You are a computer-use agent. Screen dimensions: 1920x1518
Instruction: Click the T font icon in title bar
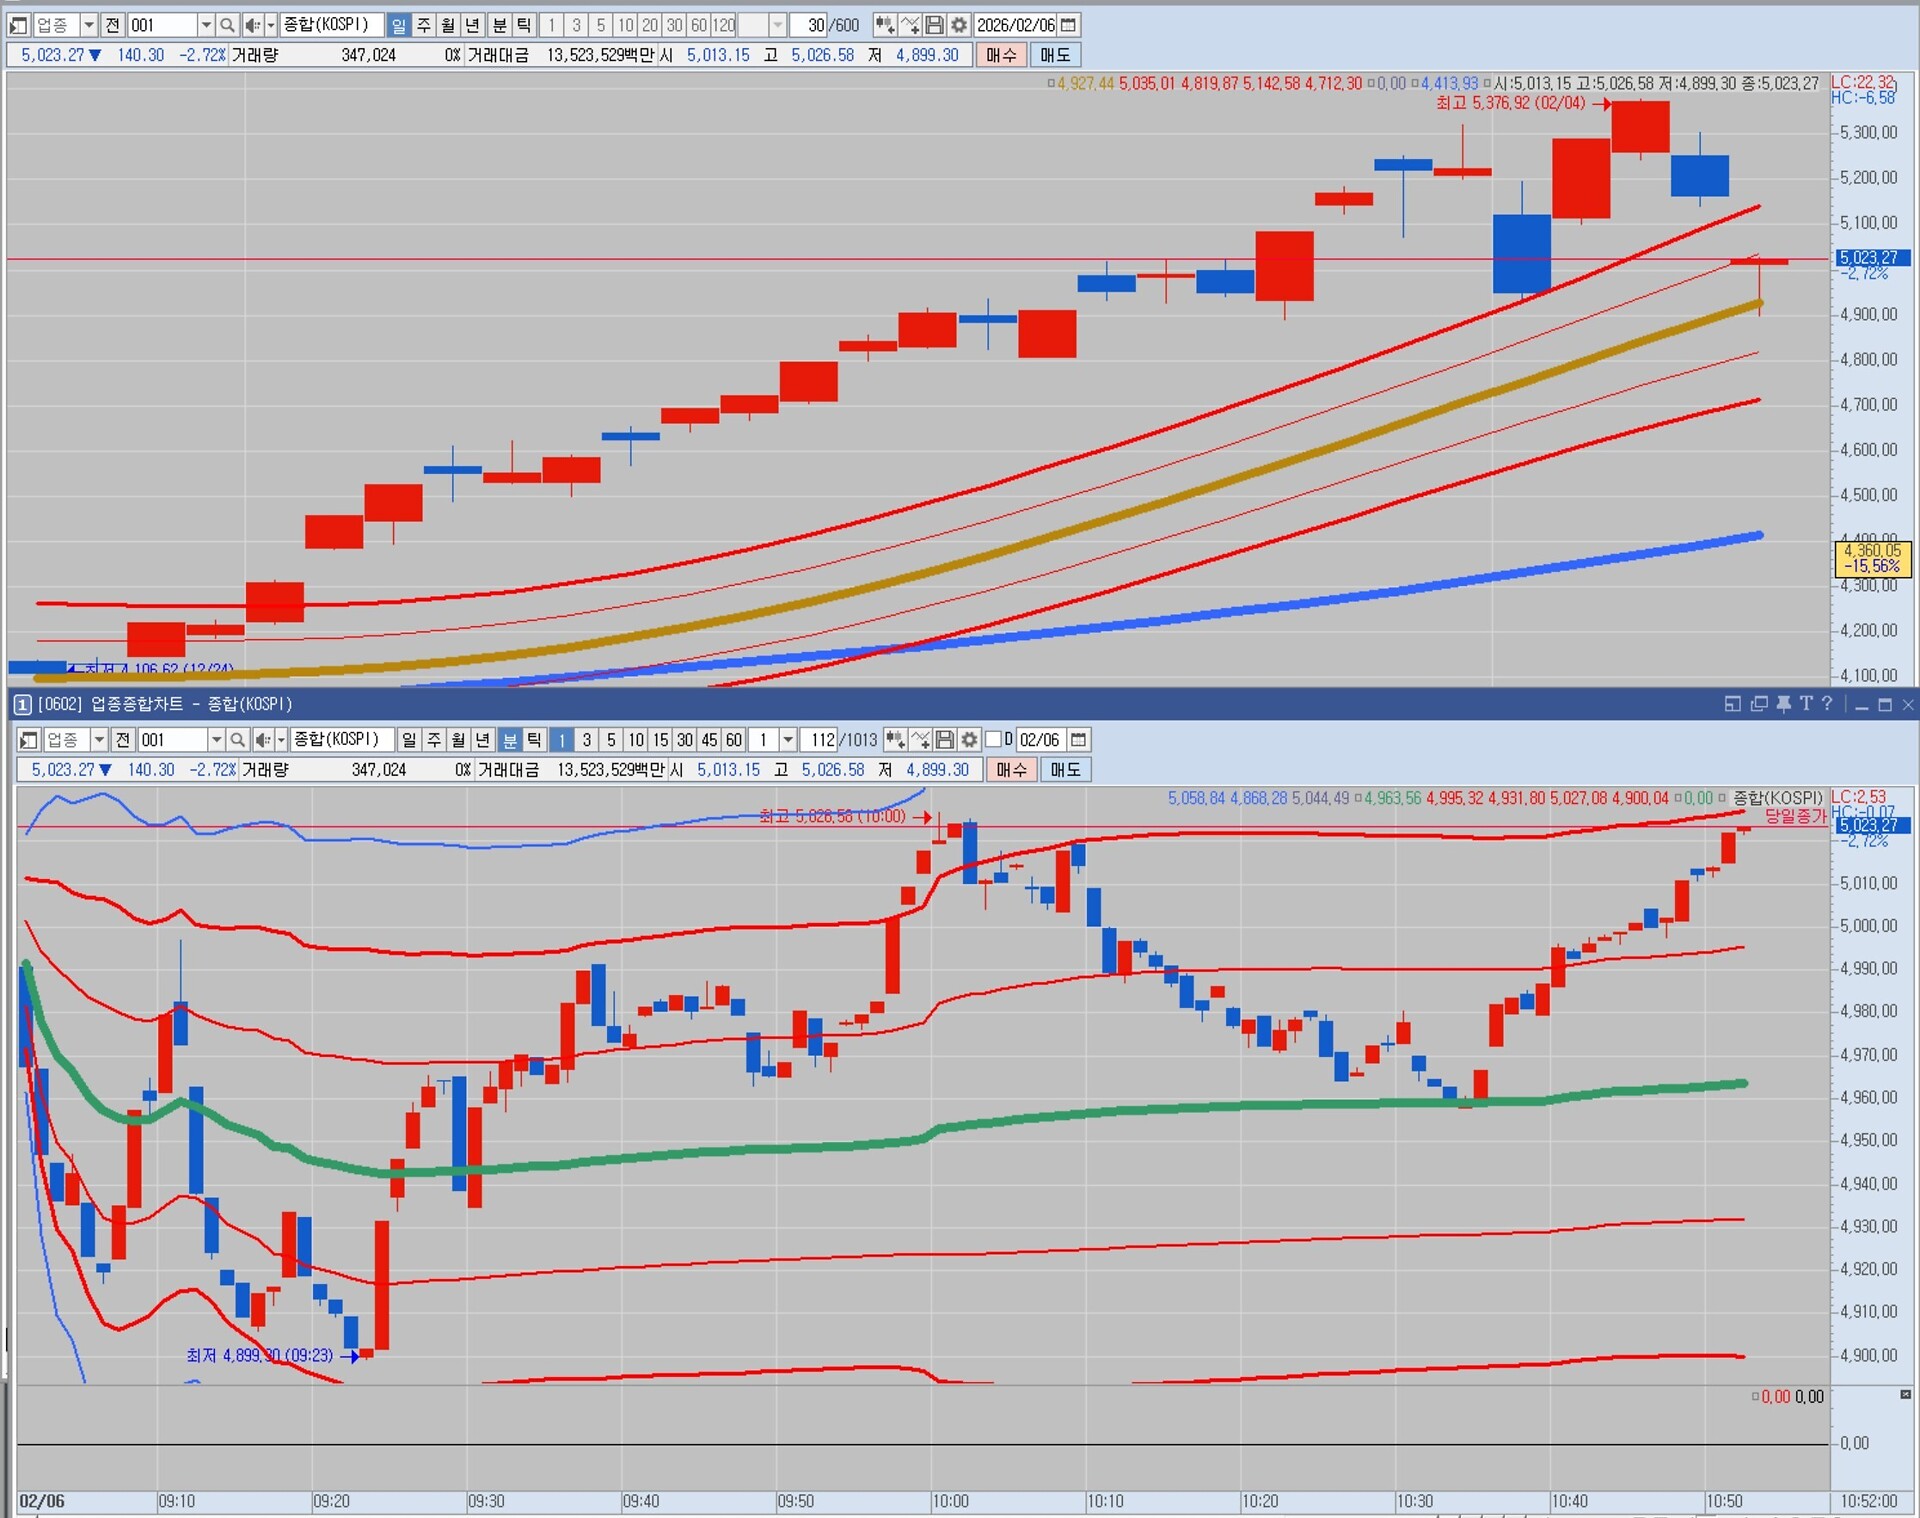[x=1806, y=704]
